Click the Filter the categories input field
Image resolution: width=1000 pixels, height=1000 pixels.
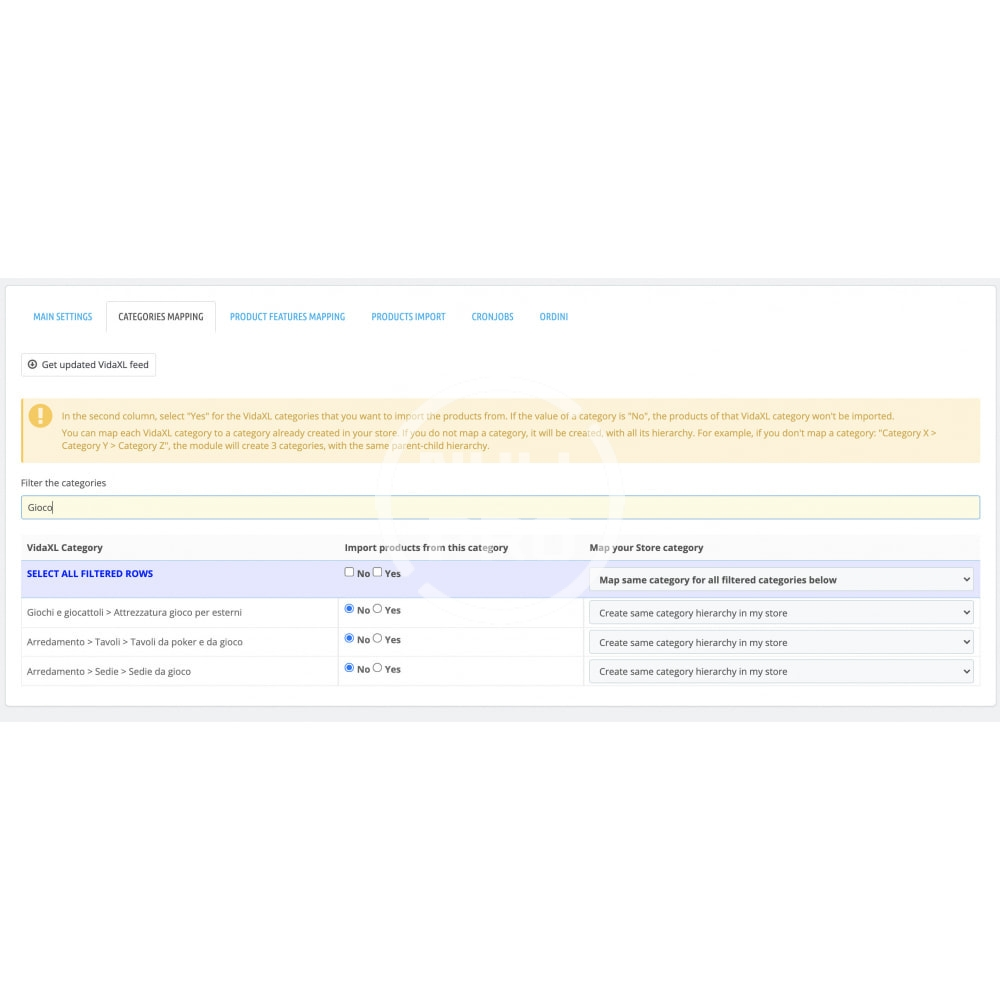click(500, 507)
